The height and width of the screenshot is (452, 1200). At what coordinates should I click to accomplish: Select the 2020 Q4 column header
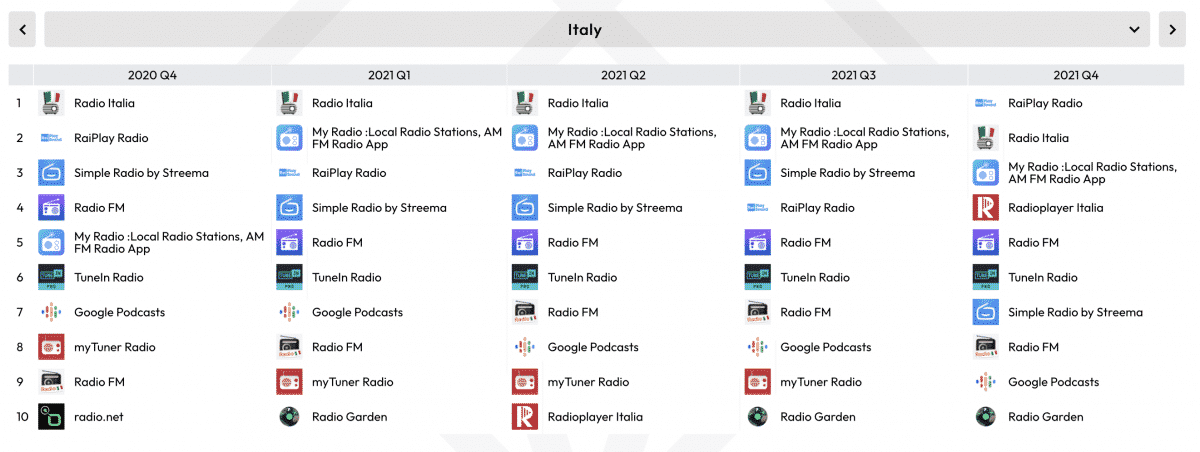(x=152, y=75)
